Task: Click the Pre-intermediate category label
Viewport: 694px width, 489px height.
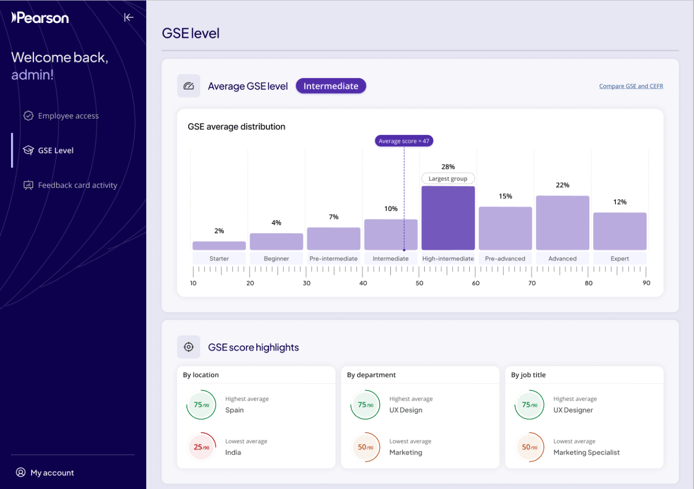Action: point(333,258)
